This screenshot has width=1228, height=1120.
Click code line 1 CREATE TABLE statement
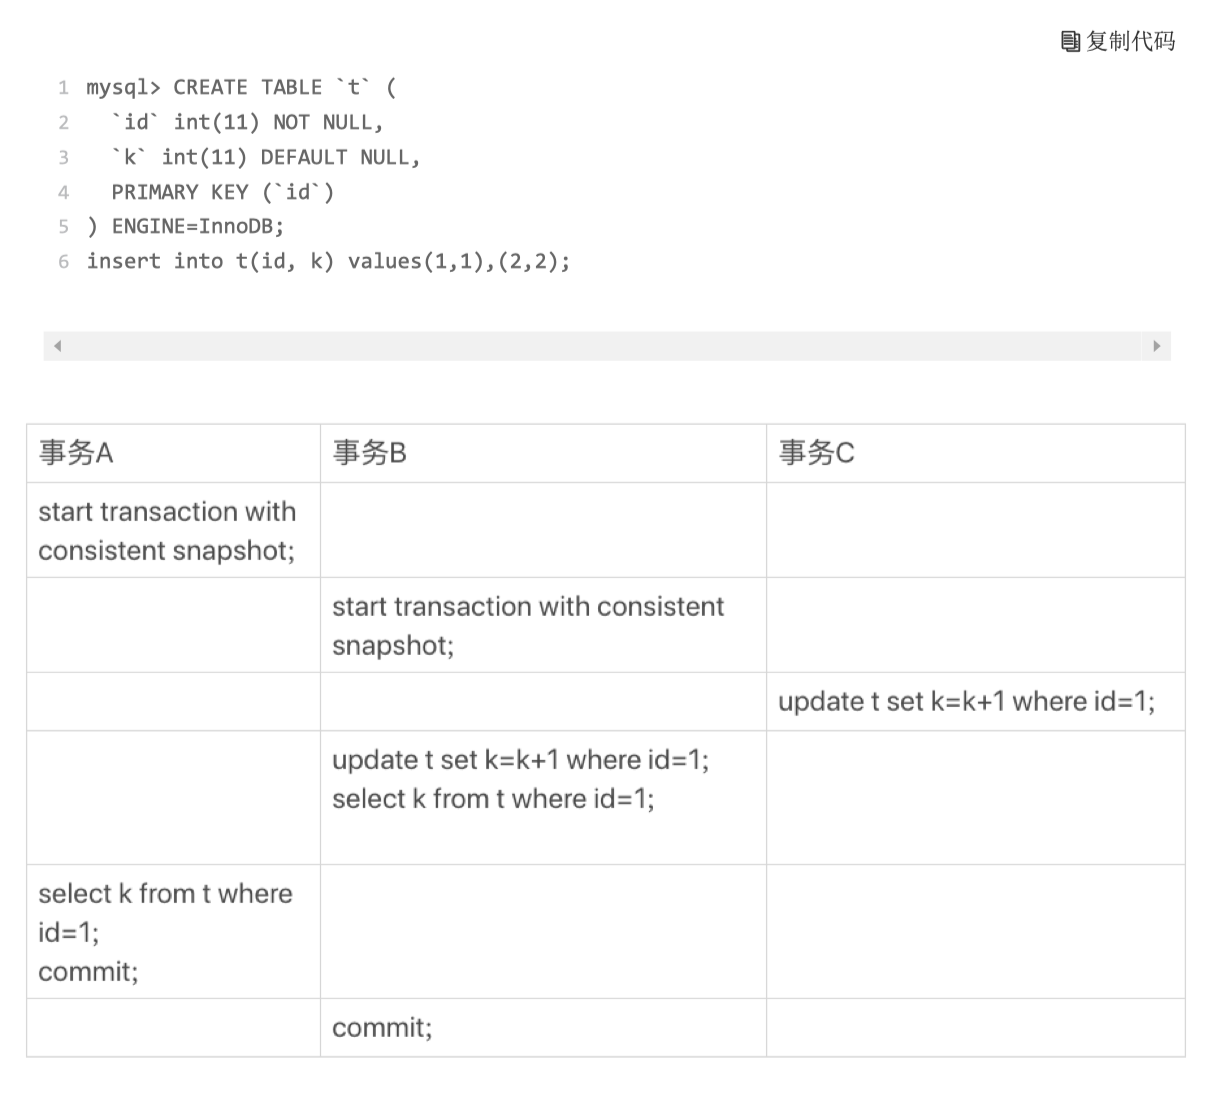coord(241,88)
